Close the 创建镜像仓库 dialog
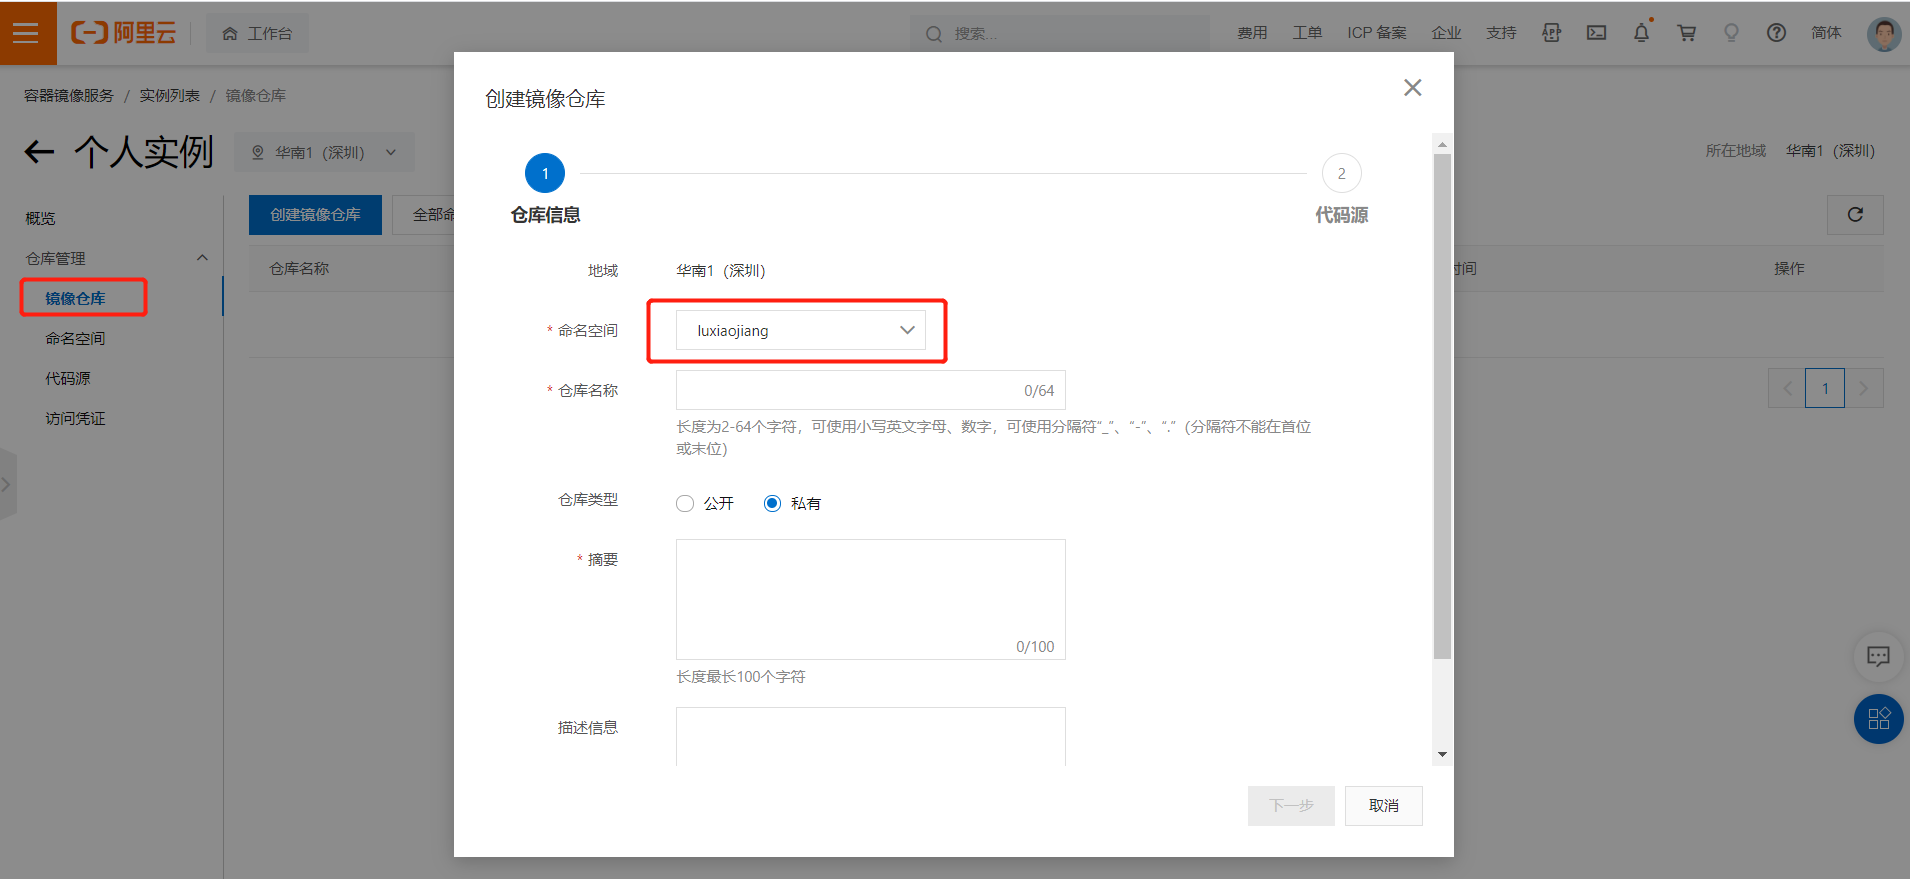Image resolution: width=1910 pixels, height=879 pixels. pyautogui.click(x=1412, y=88)
